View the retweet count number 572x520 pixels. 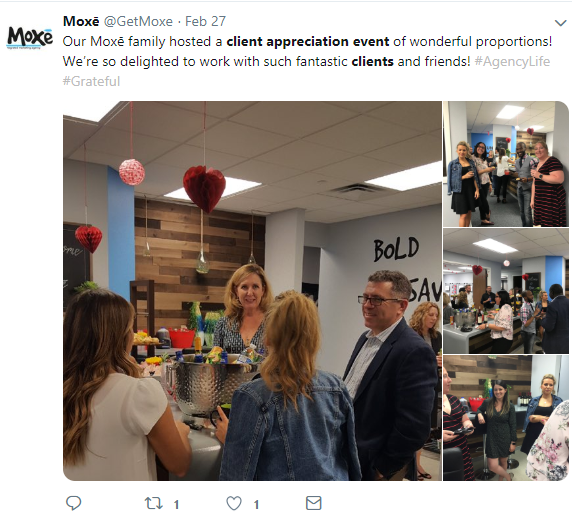coord(176,505)
